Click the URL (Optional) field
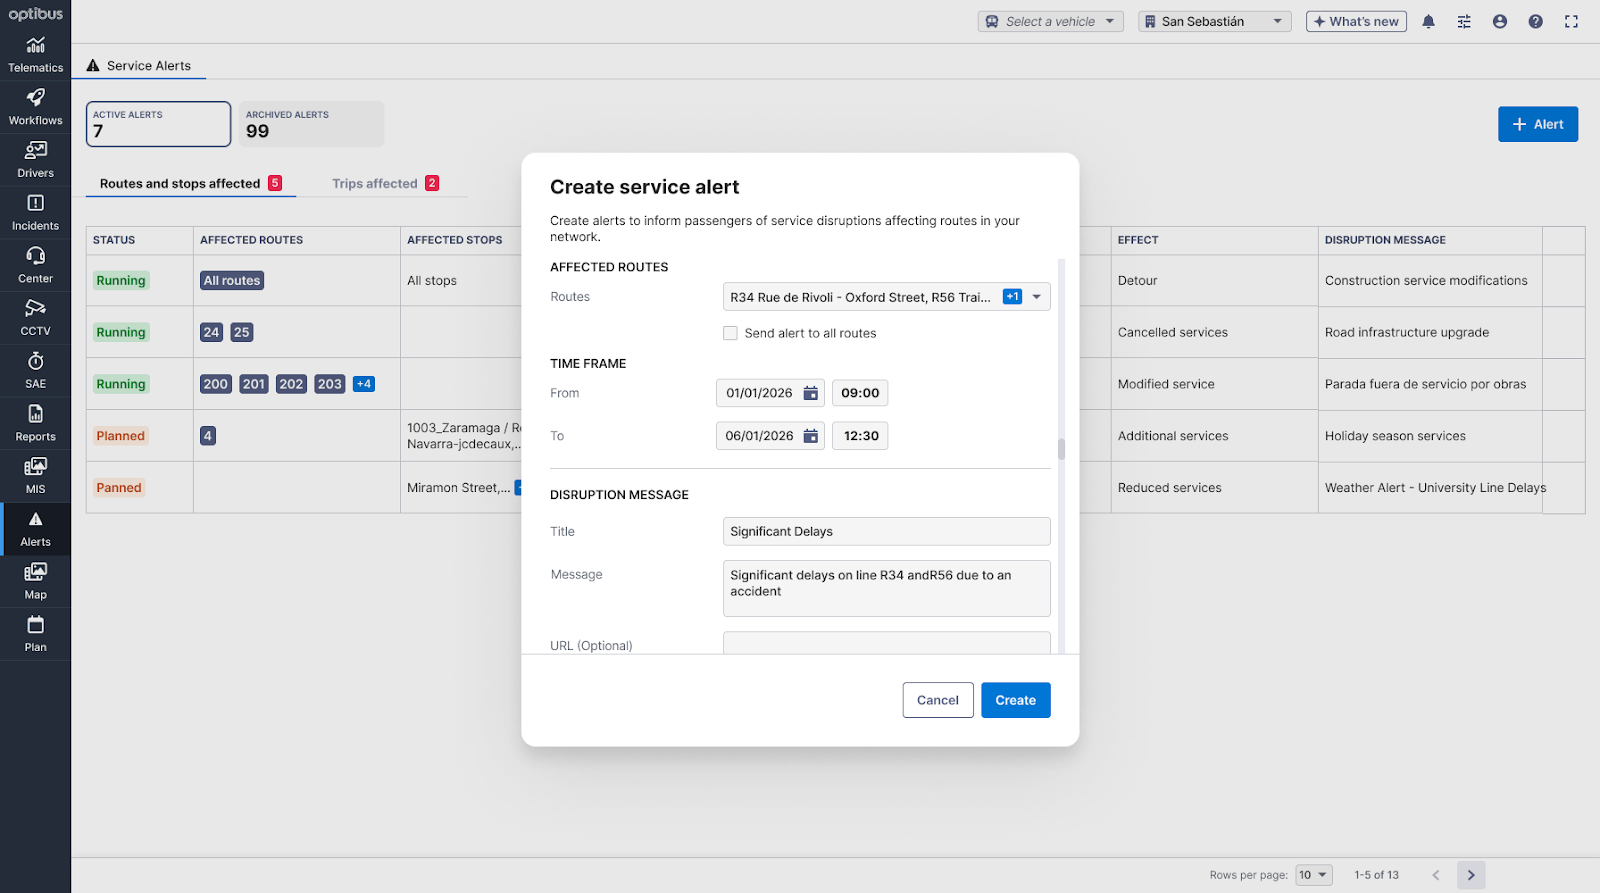The height and width of the screenshot is (893, 1600). click(x=886, y=643)
